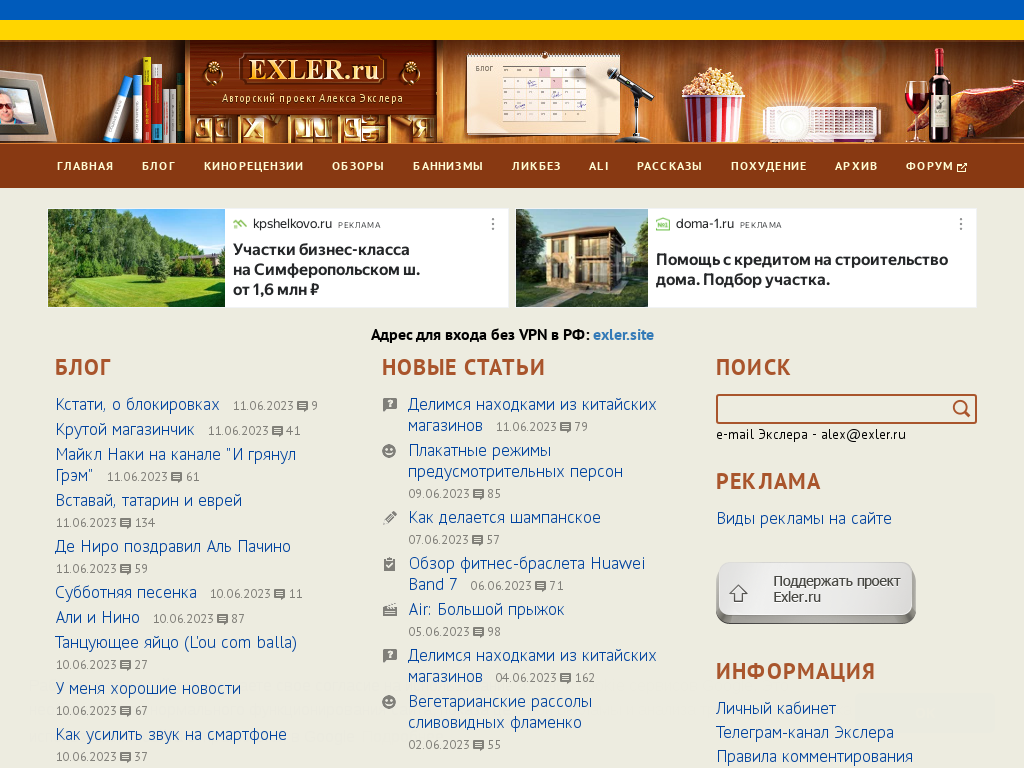Image resolution: width=1024 pixels, height=768 pixels.
Task: Click comment icon beside Субботняя песенка
Action: click(x=280, y=594)
